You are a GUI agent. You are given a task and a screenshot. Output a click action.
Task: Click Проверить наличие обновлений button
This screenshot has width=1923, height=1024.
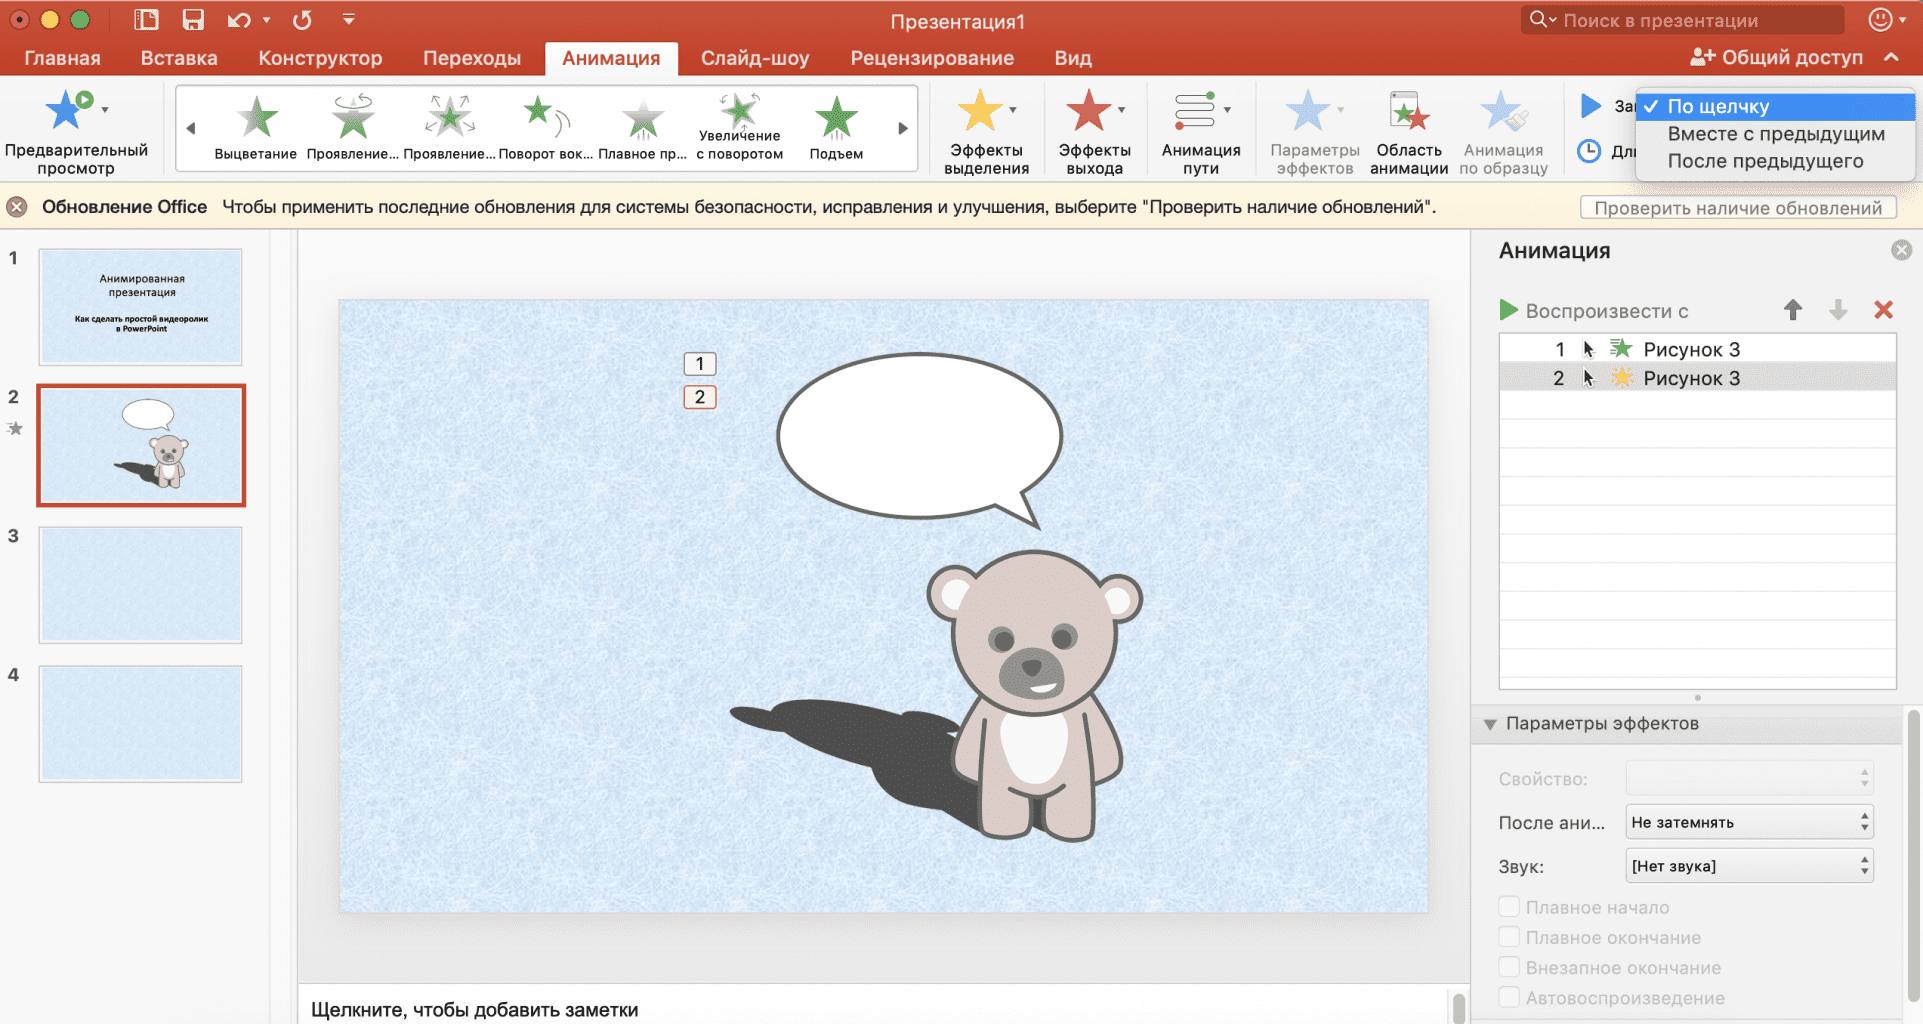click(x=1738, y=207)
